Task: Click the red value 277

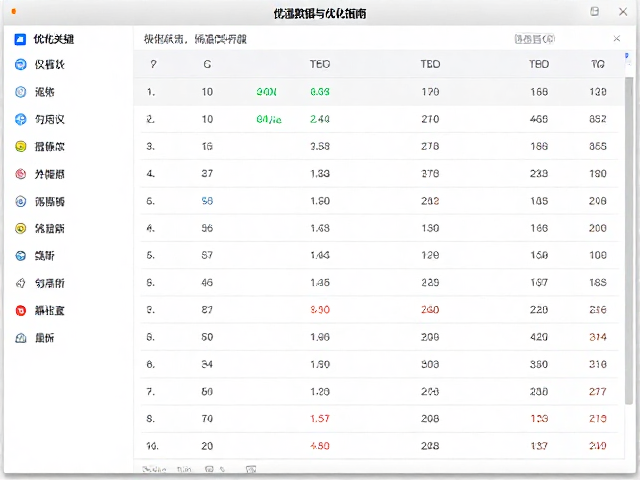Action: 598,391
